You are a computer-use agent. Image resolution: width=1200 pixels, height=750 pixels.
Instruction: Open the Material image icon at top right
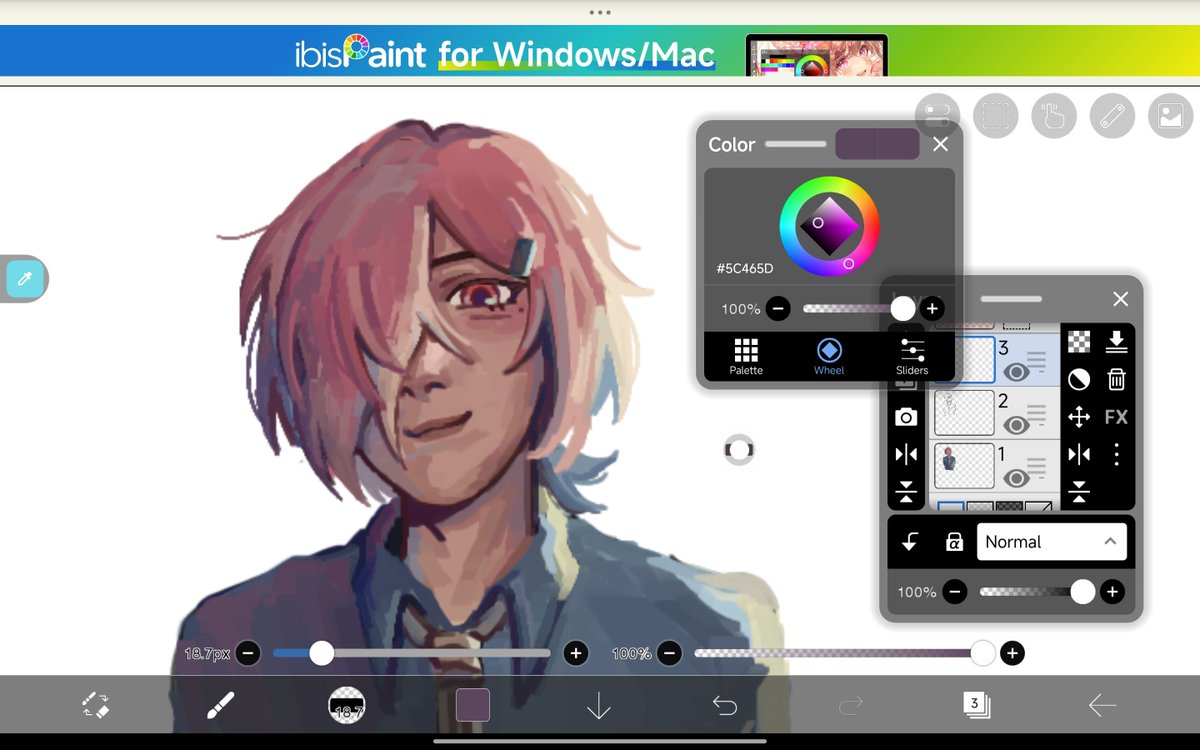click(x=1171, y=116)
